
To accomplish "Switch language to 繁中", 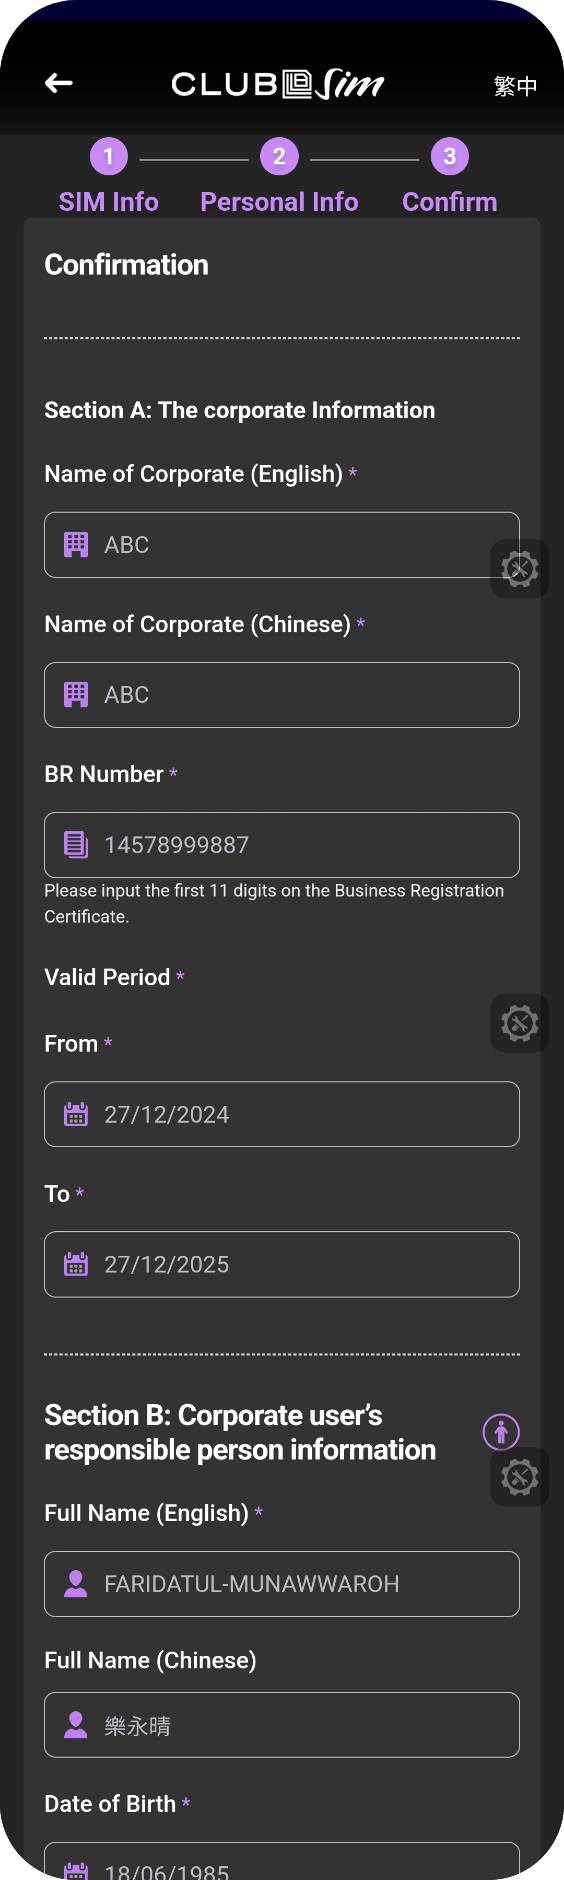I will tap(515, 86).
